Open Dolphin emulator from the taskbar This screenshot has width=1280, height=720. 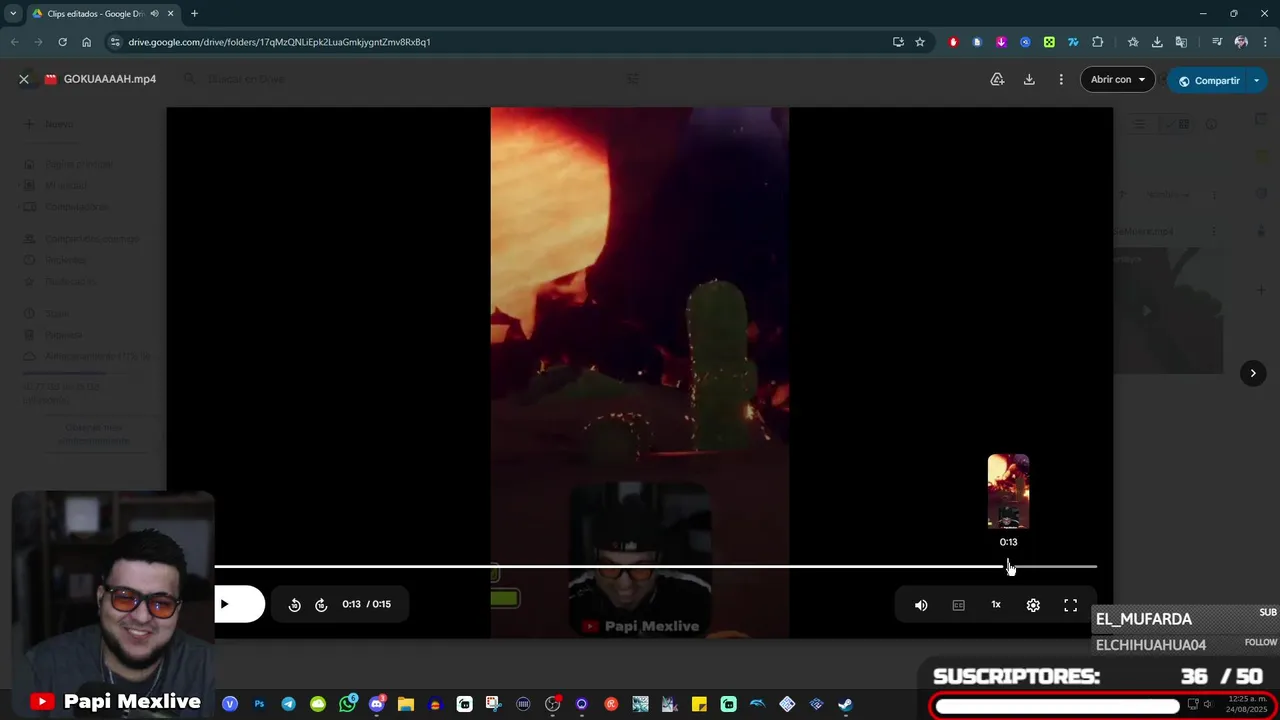click(757, 704)
